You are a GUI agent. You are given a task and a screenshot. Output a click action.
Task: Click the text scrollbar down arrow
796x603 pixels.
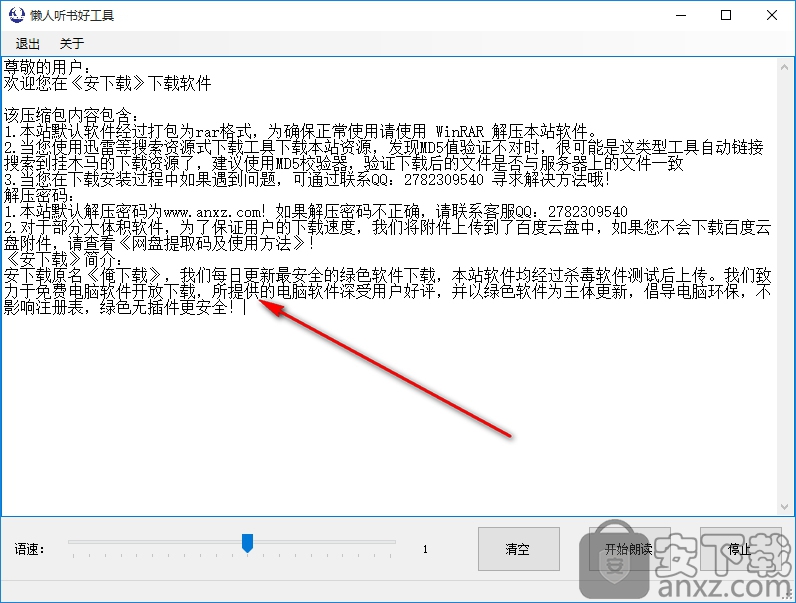pos(785,507)
